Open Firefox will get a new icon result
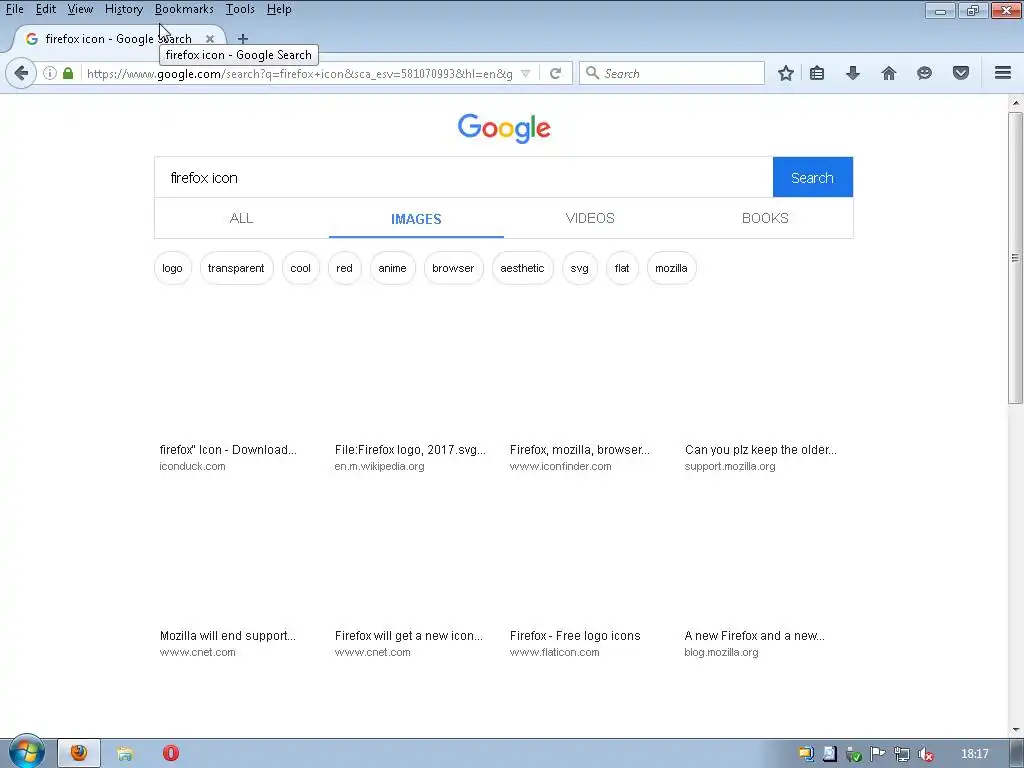 click(409, 636)
